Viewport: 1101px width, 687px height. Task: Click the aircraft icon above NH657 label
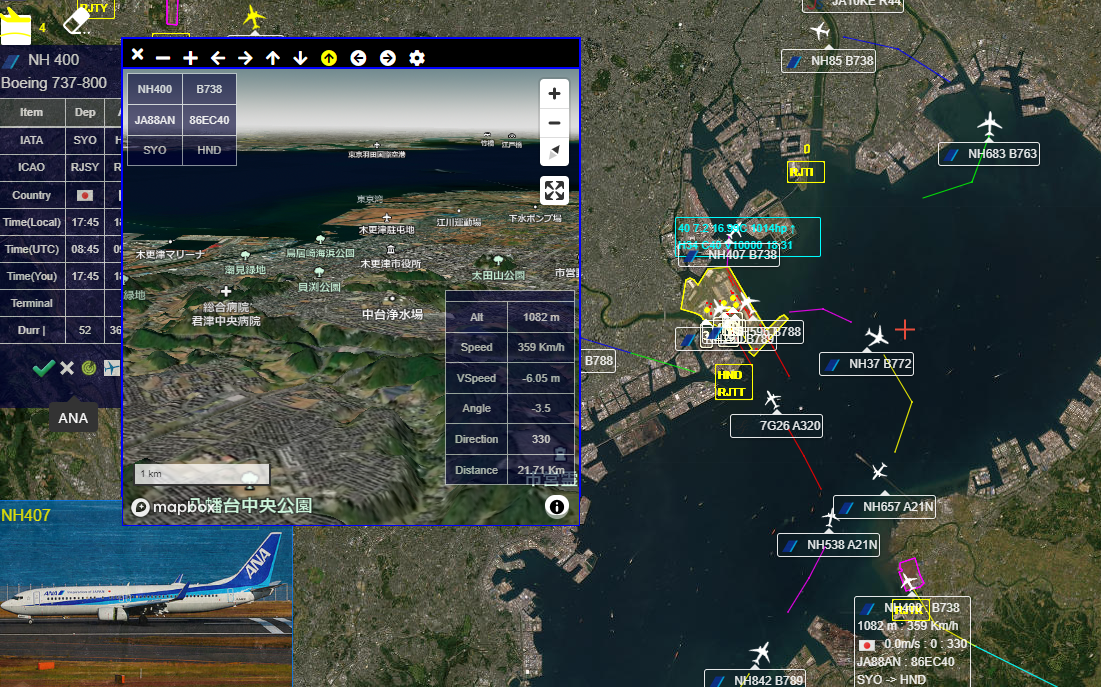pyautogui.click(x=879, y=471)
